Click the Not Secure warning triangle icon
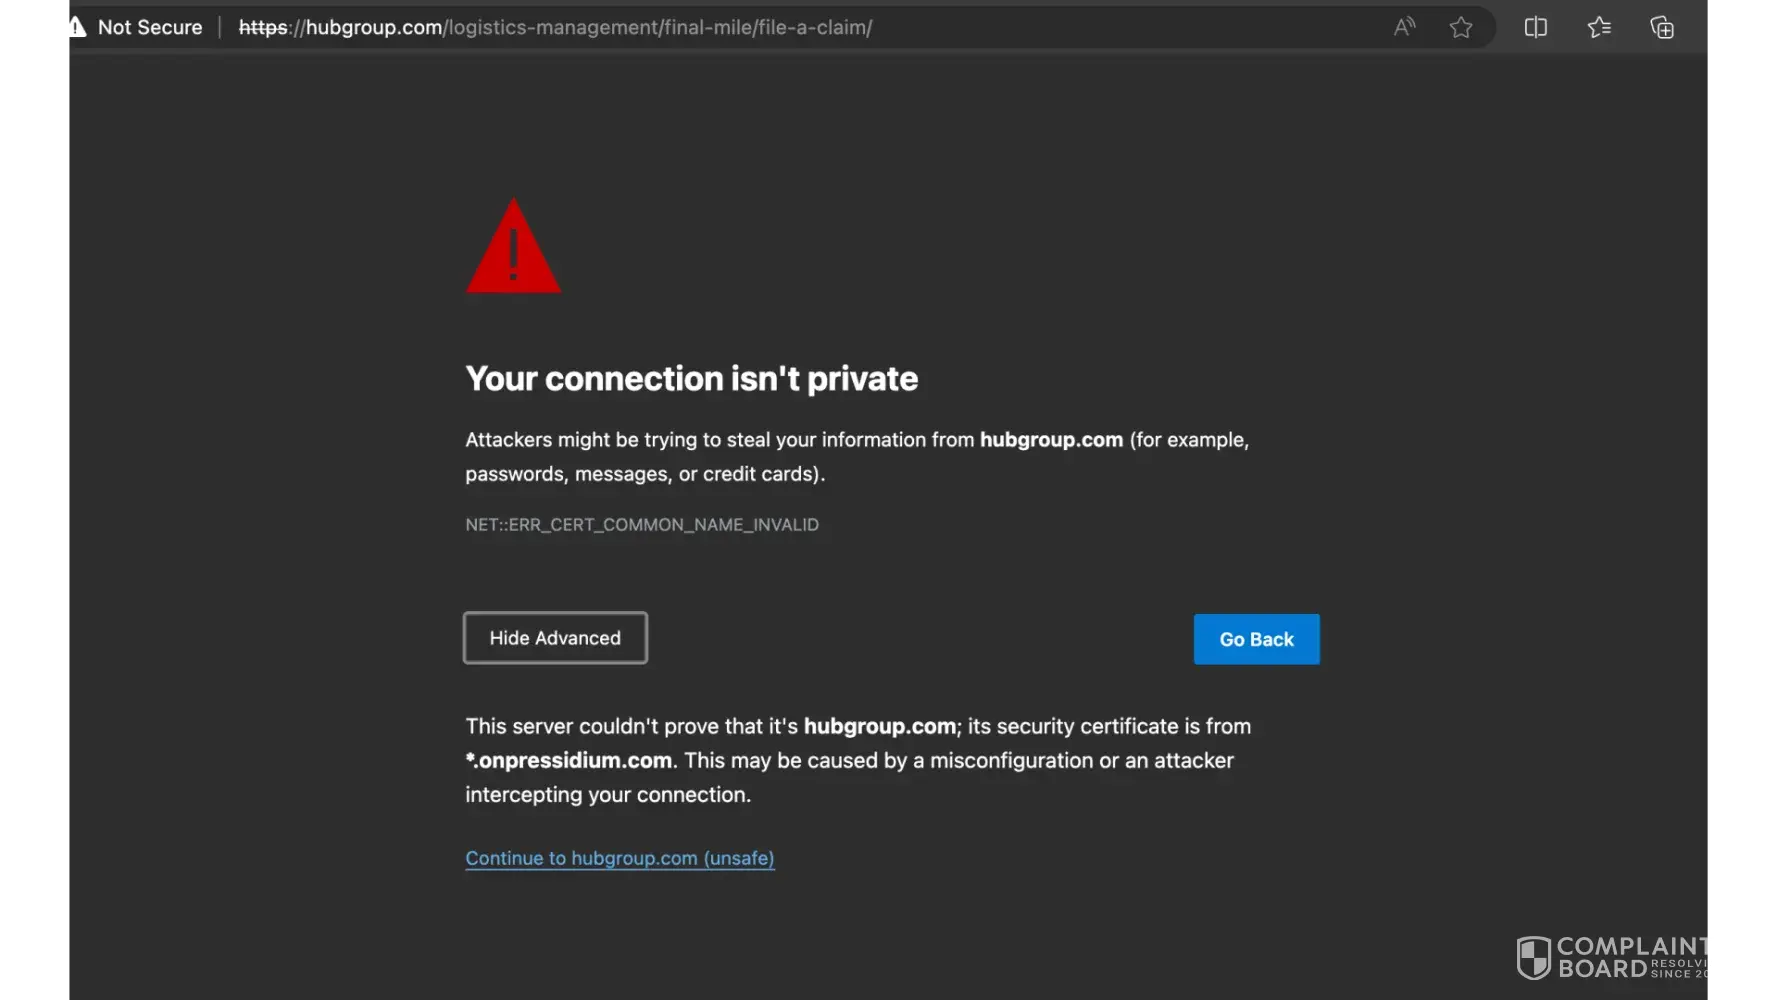1778x1000 pixels. click(x=75, y=28)
